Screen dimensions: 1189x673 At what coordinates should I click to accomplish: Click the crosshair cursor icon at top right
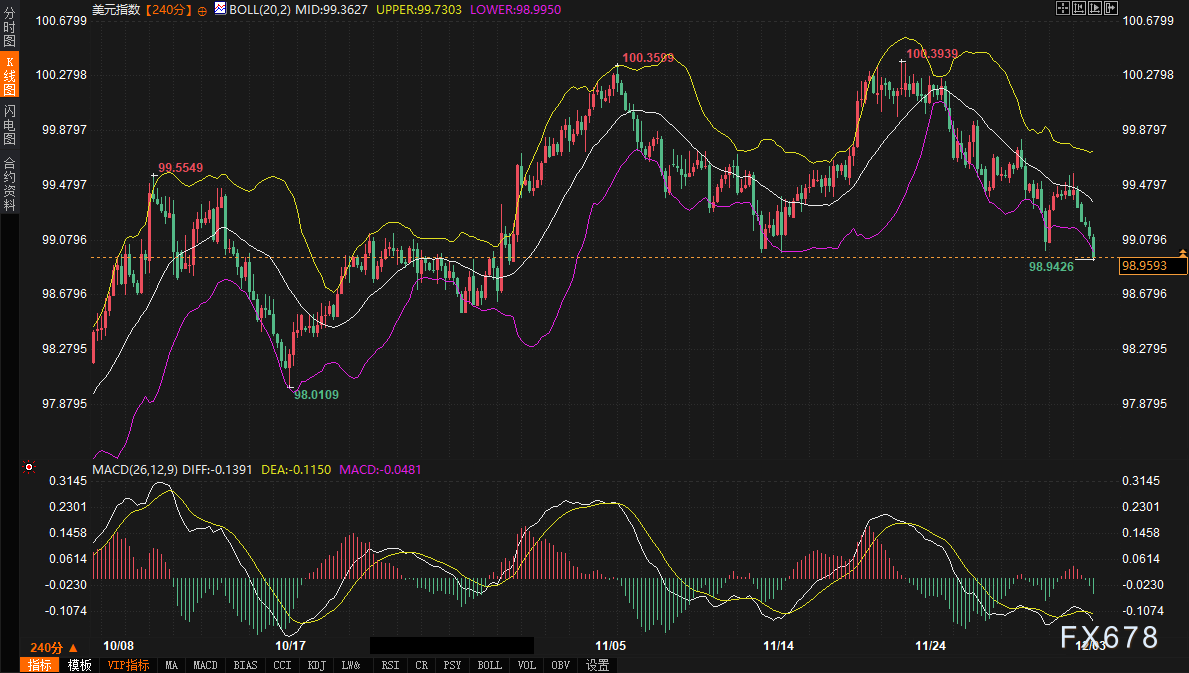pos(1063,8)
